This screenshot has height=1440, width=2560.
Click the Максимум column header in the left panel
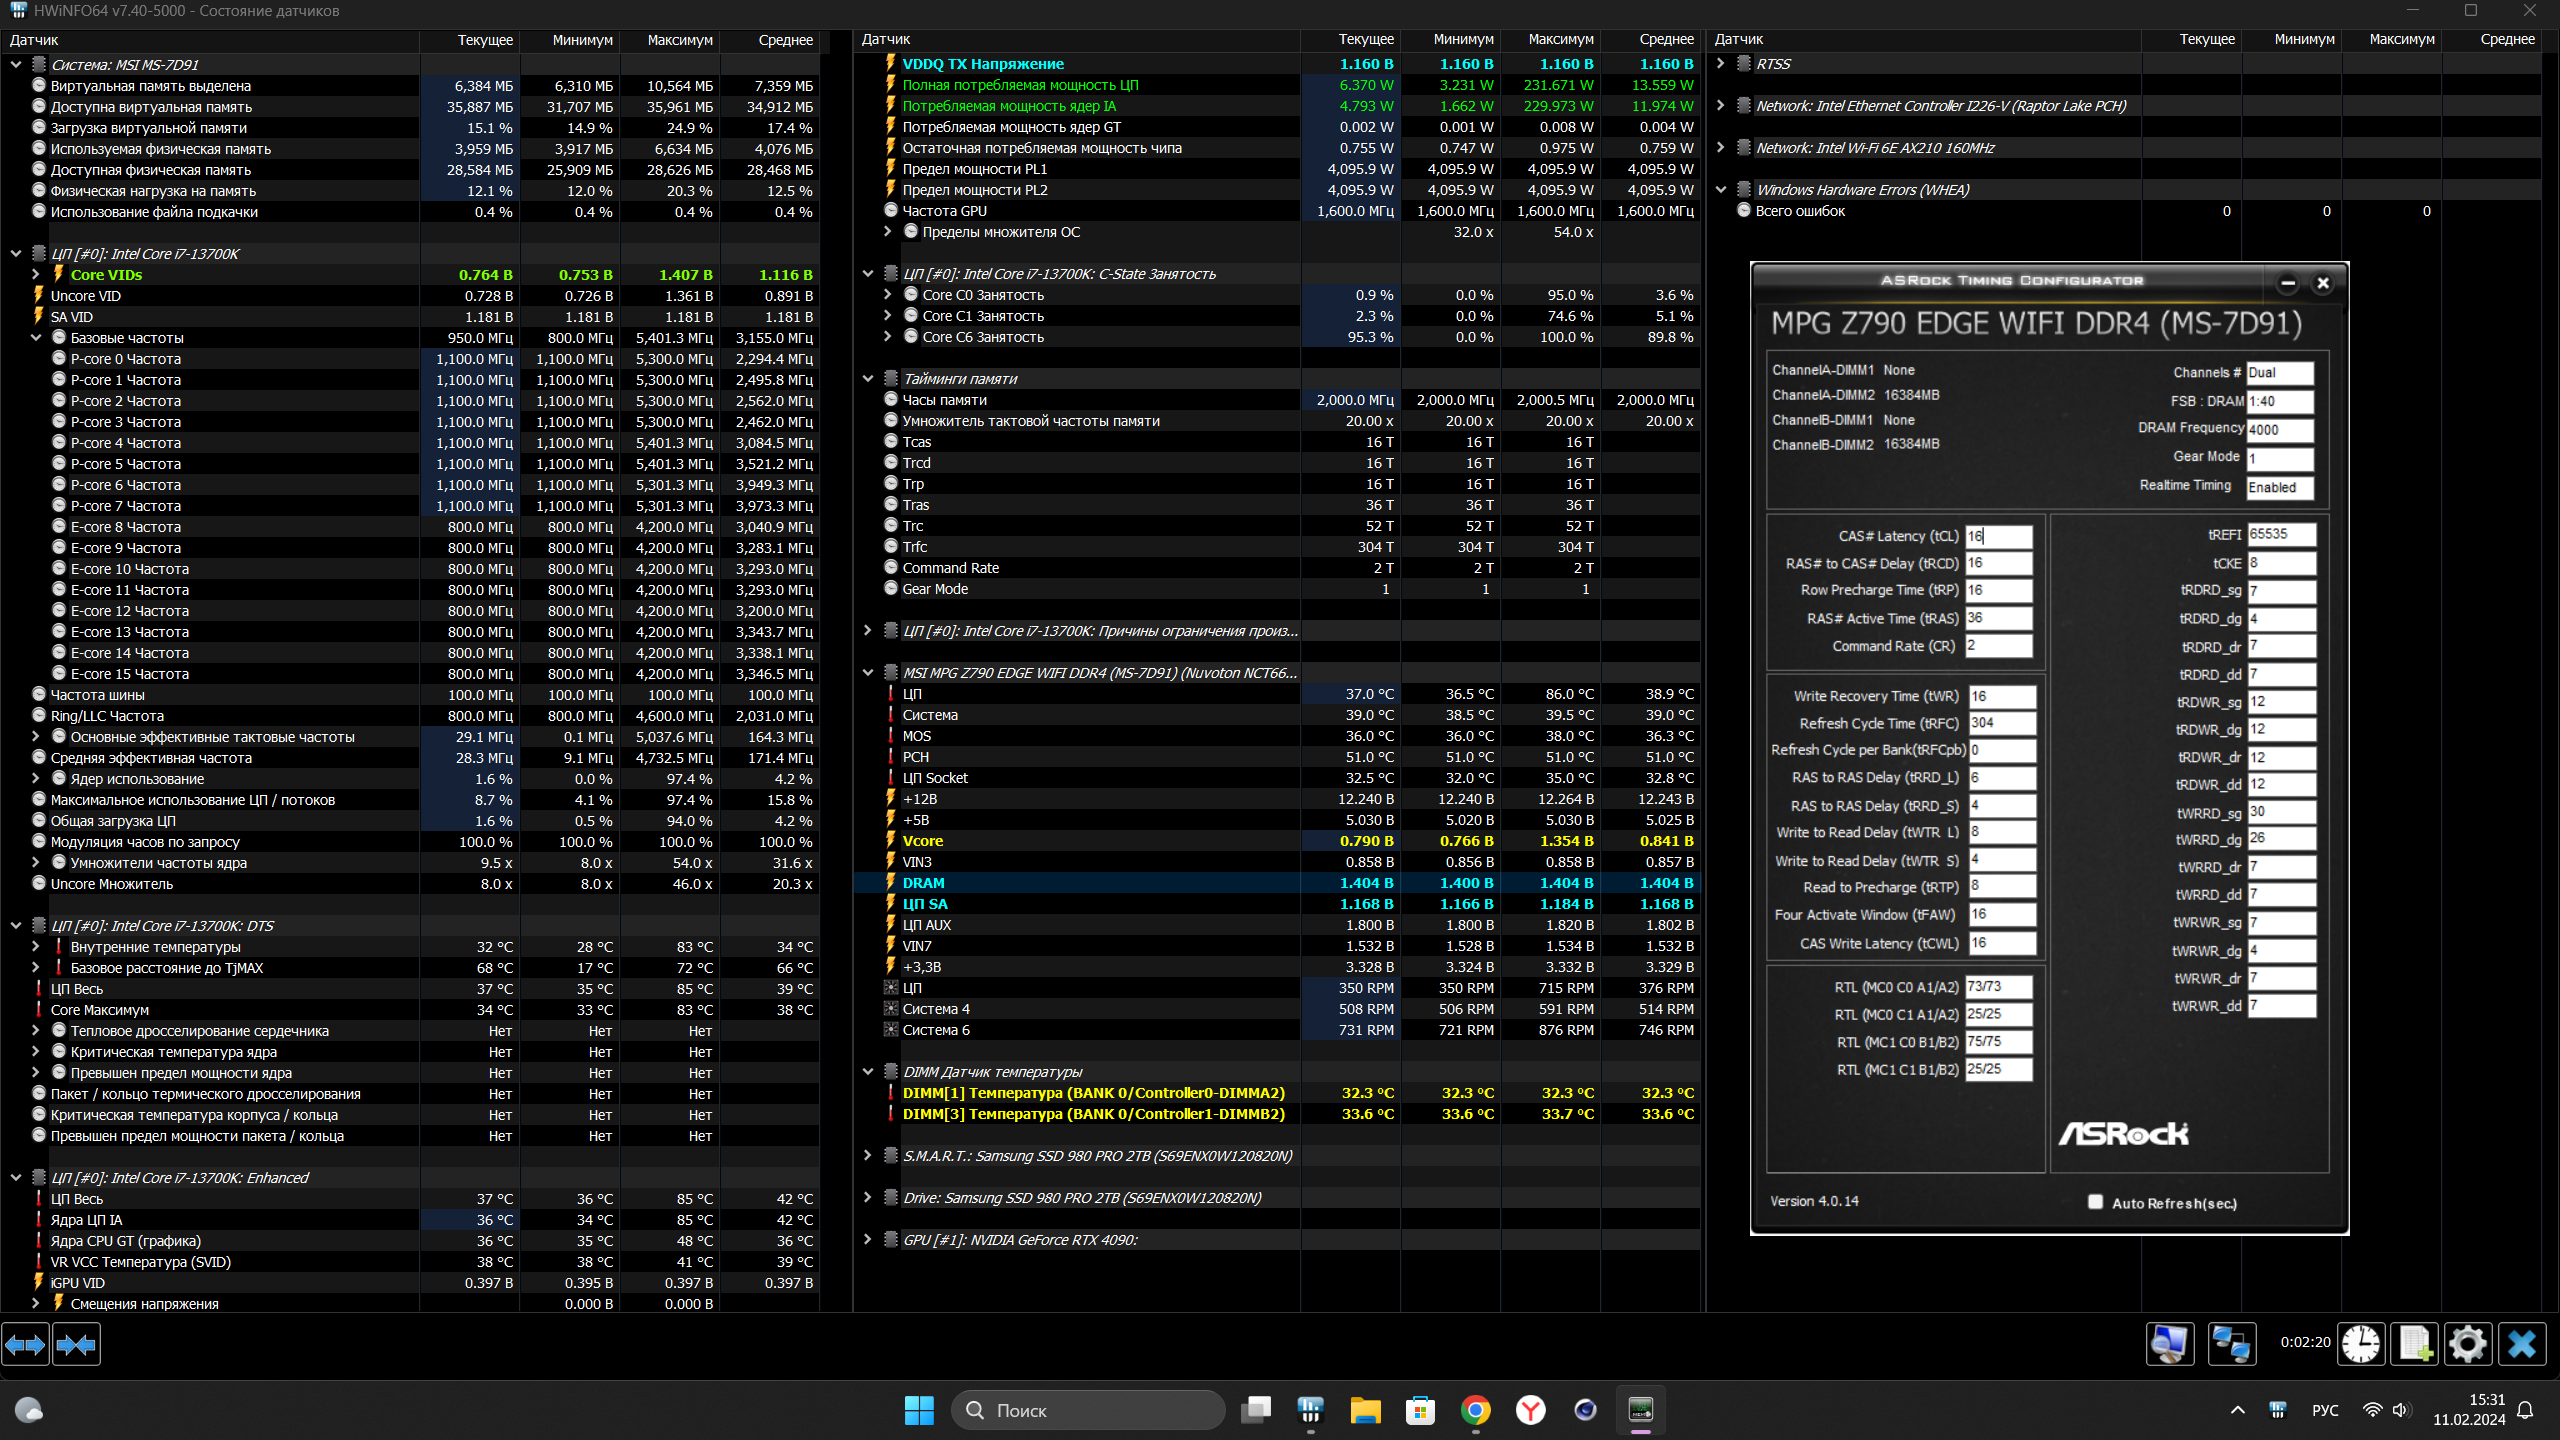click(x=679, y=40)
